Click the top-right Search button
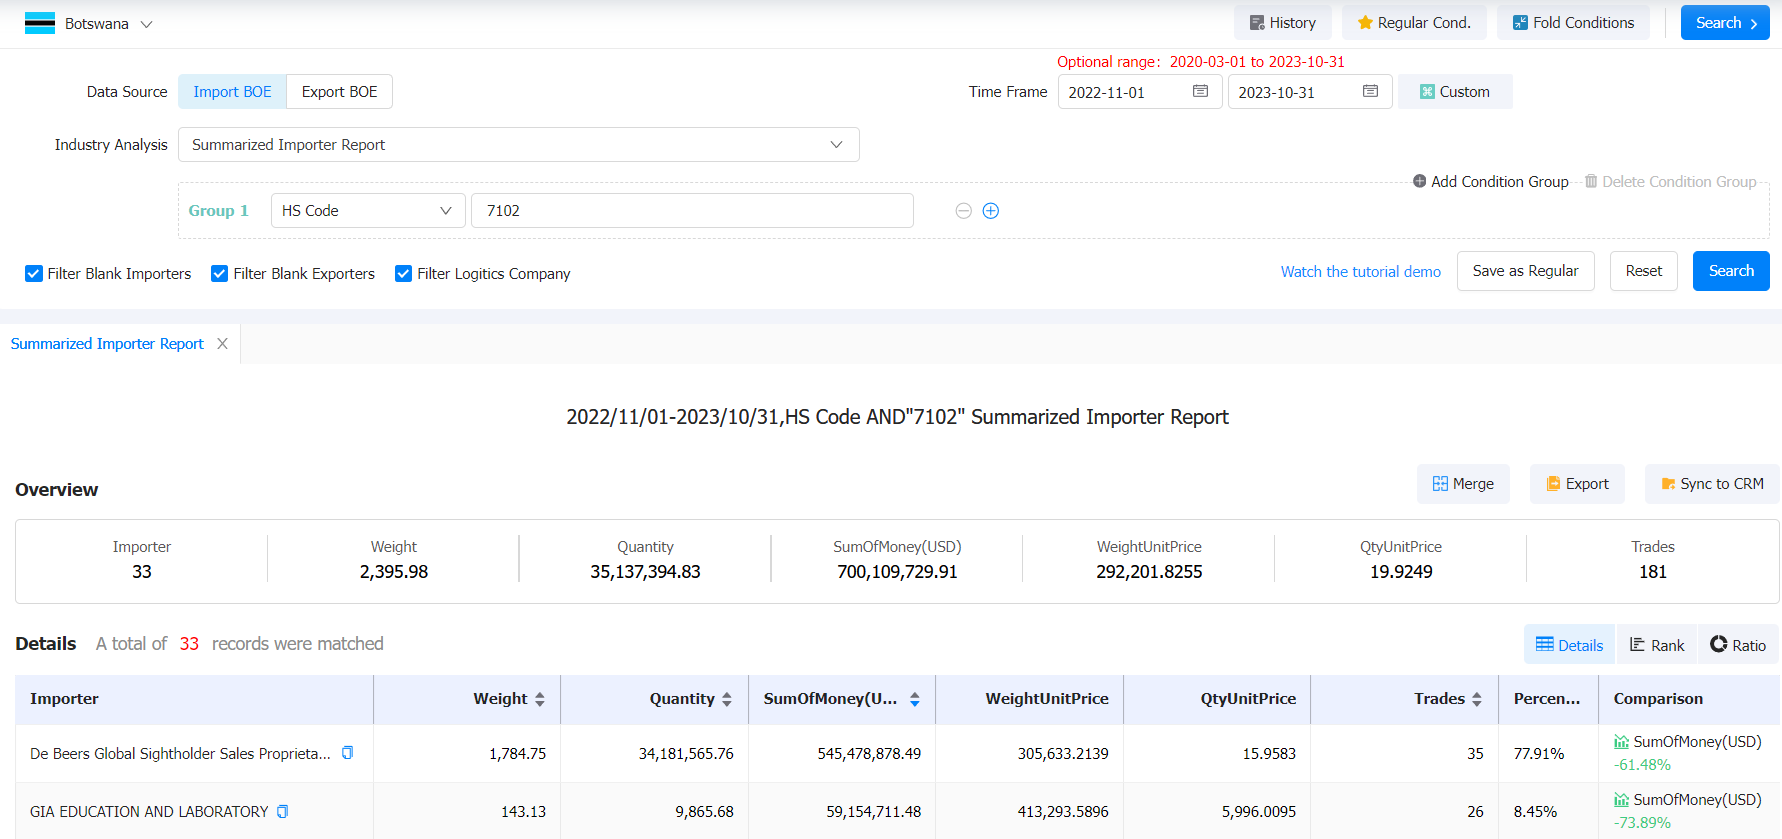1782x839 pixels. click(1725, 23)
